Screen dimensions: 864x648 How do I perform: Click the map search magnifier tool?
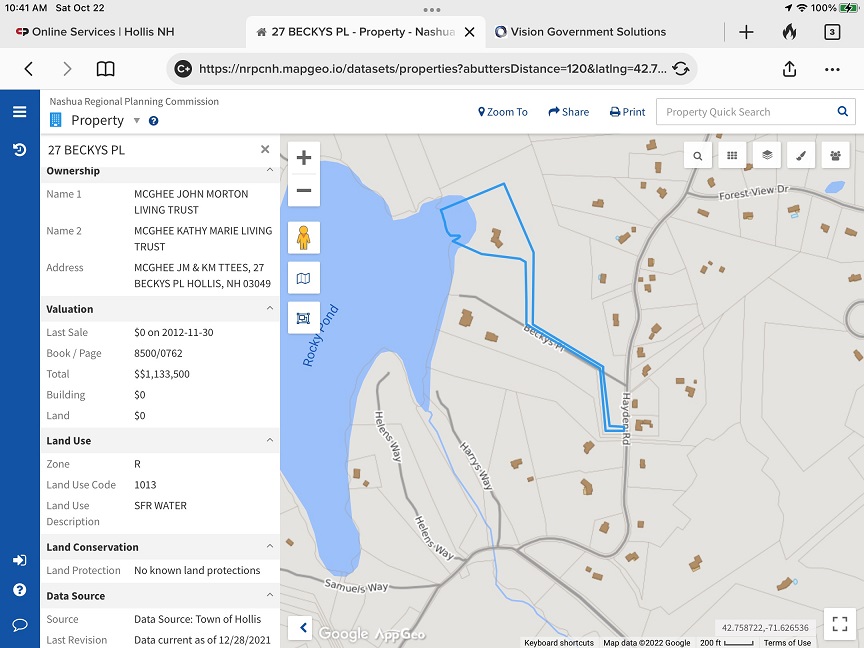click(697, 155)
